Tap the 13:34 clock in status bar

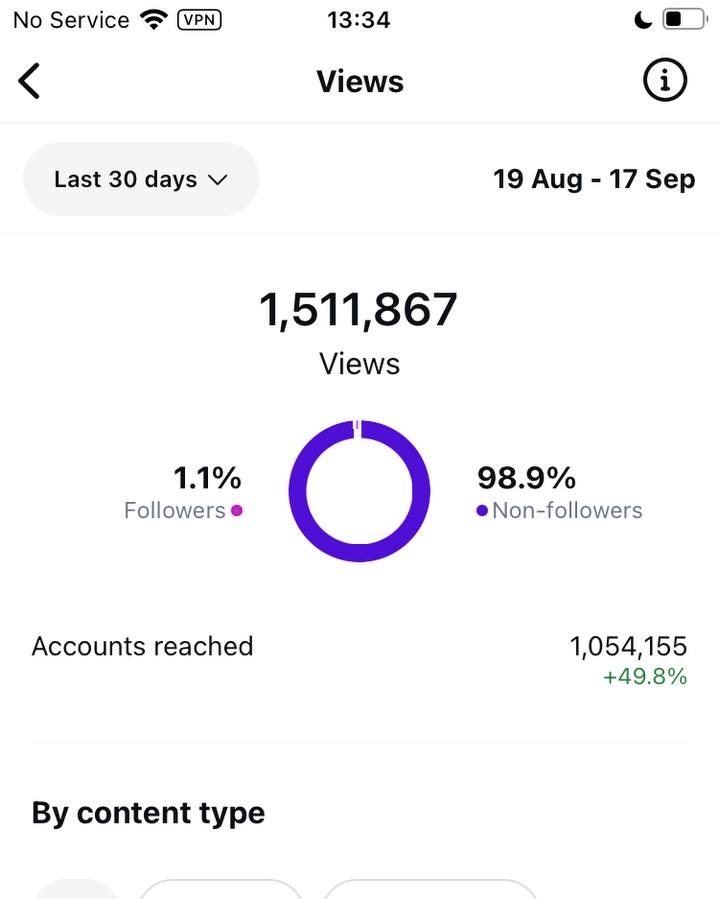(x=359, y=19)
